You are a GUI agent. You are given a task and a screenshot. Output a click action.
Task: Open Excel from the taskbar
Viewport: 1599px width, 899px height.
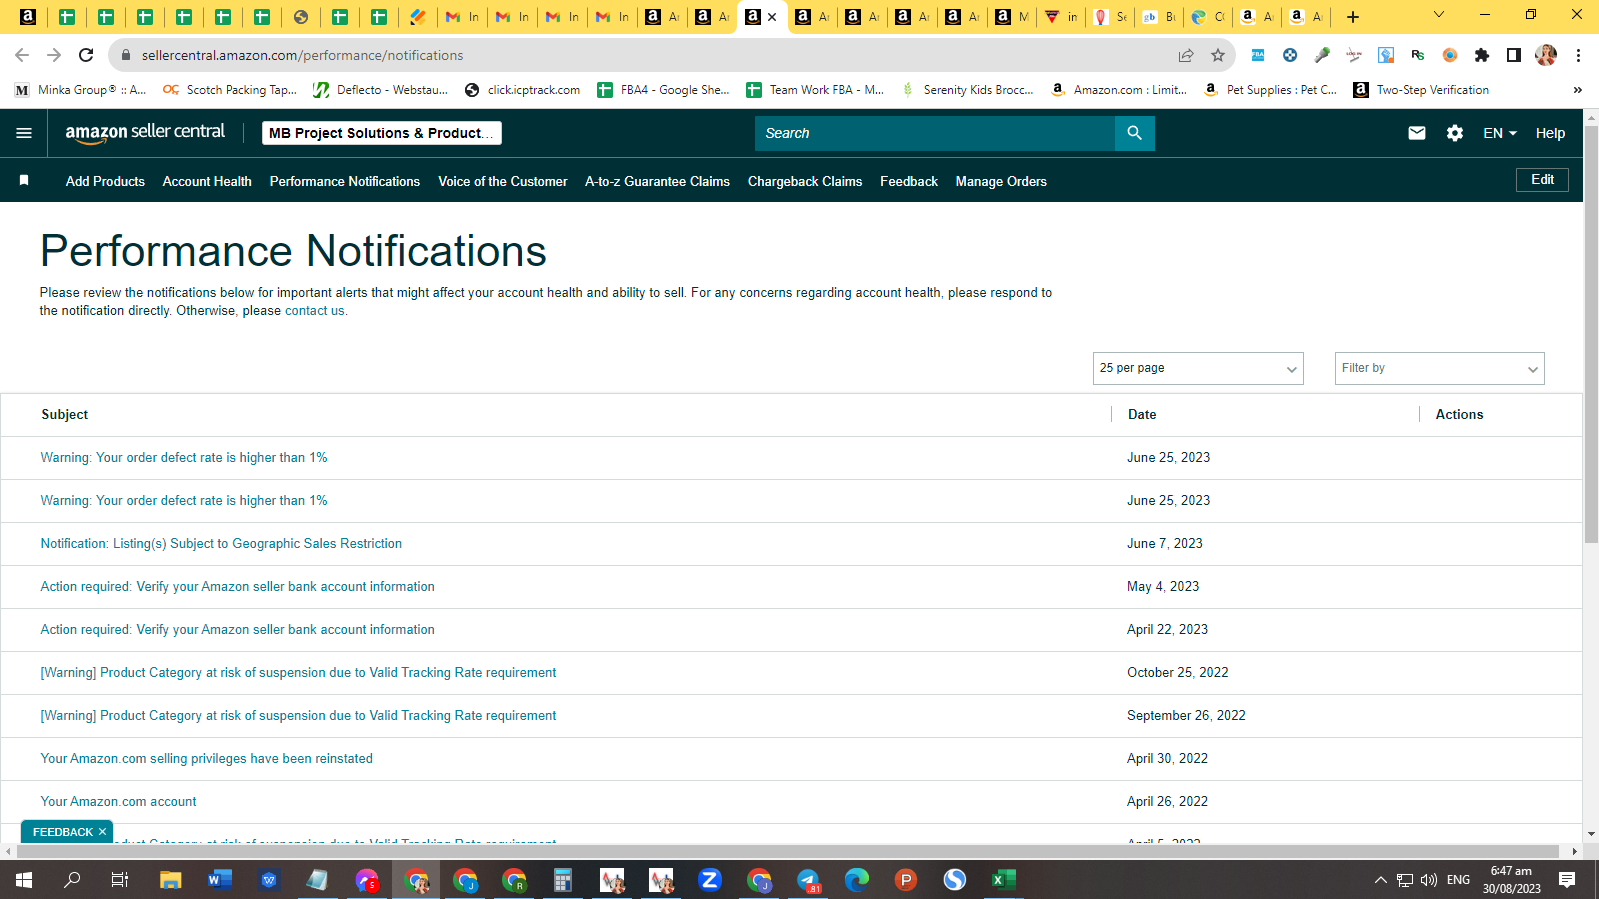click(x=1004, y=880)
